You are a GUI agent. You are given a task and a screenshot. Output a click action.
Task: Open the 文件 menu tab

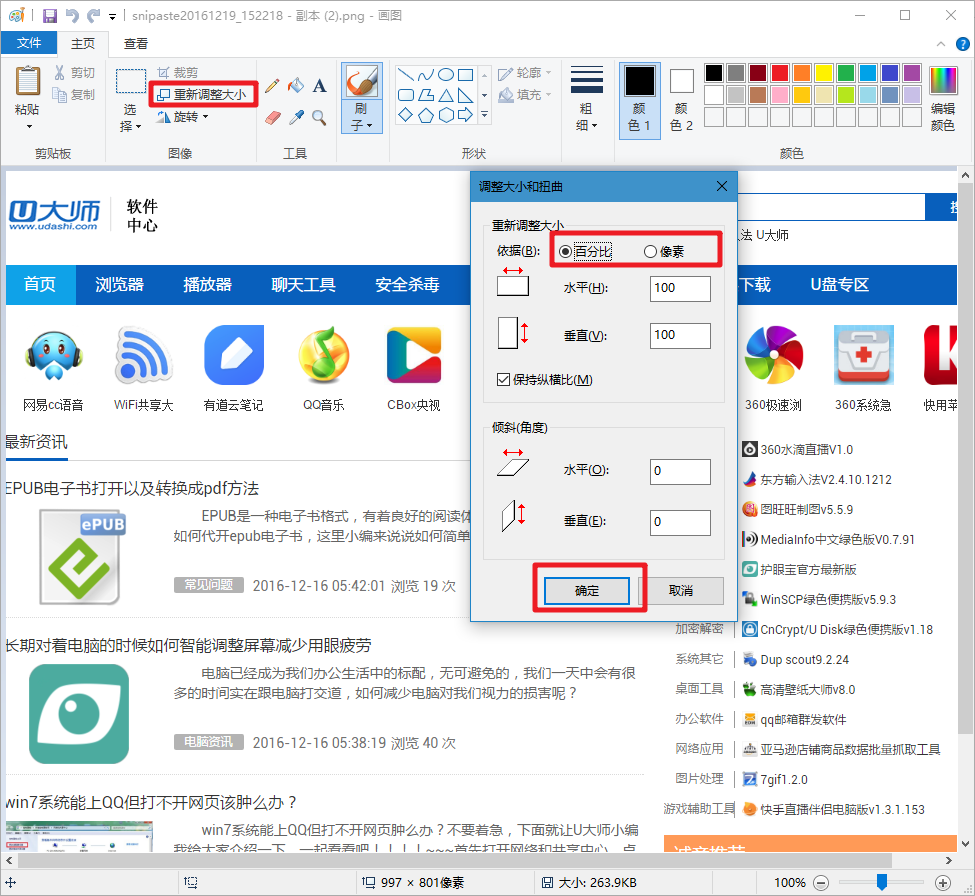(29, 43)
